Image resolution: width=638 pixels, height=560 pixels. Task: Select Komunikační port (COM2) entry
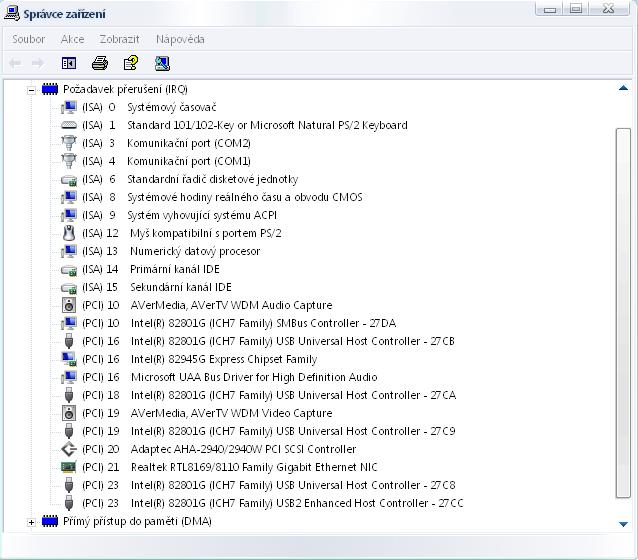[x=188, y=143]
